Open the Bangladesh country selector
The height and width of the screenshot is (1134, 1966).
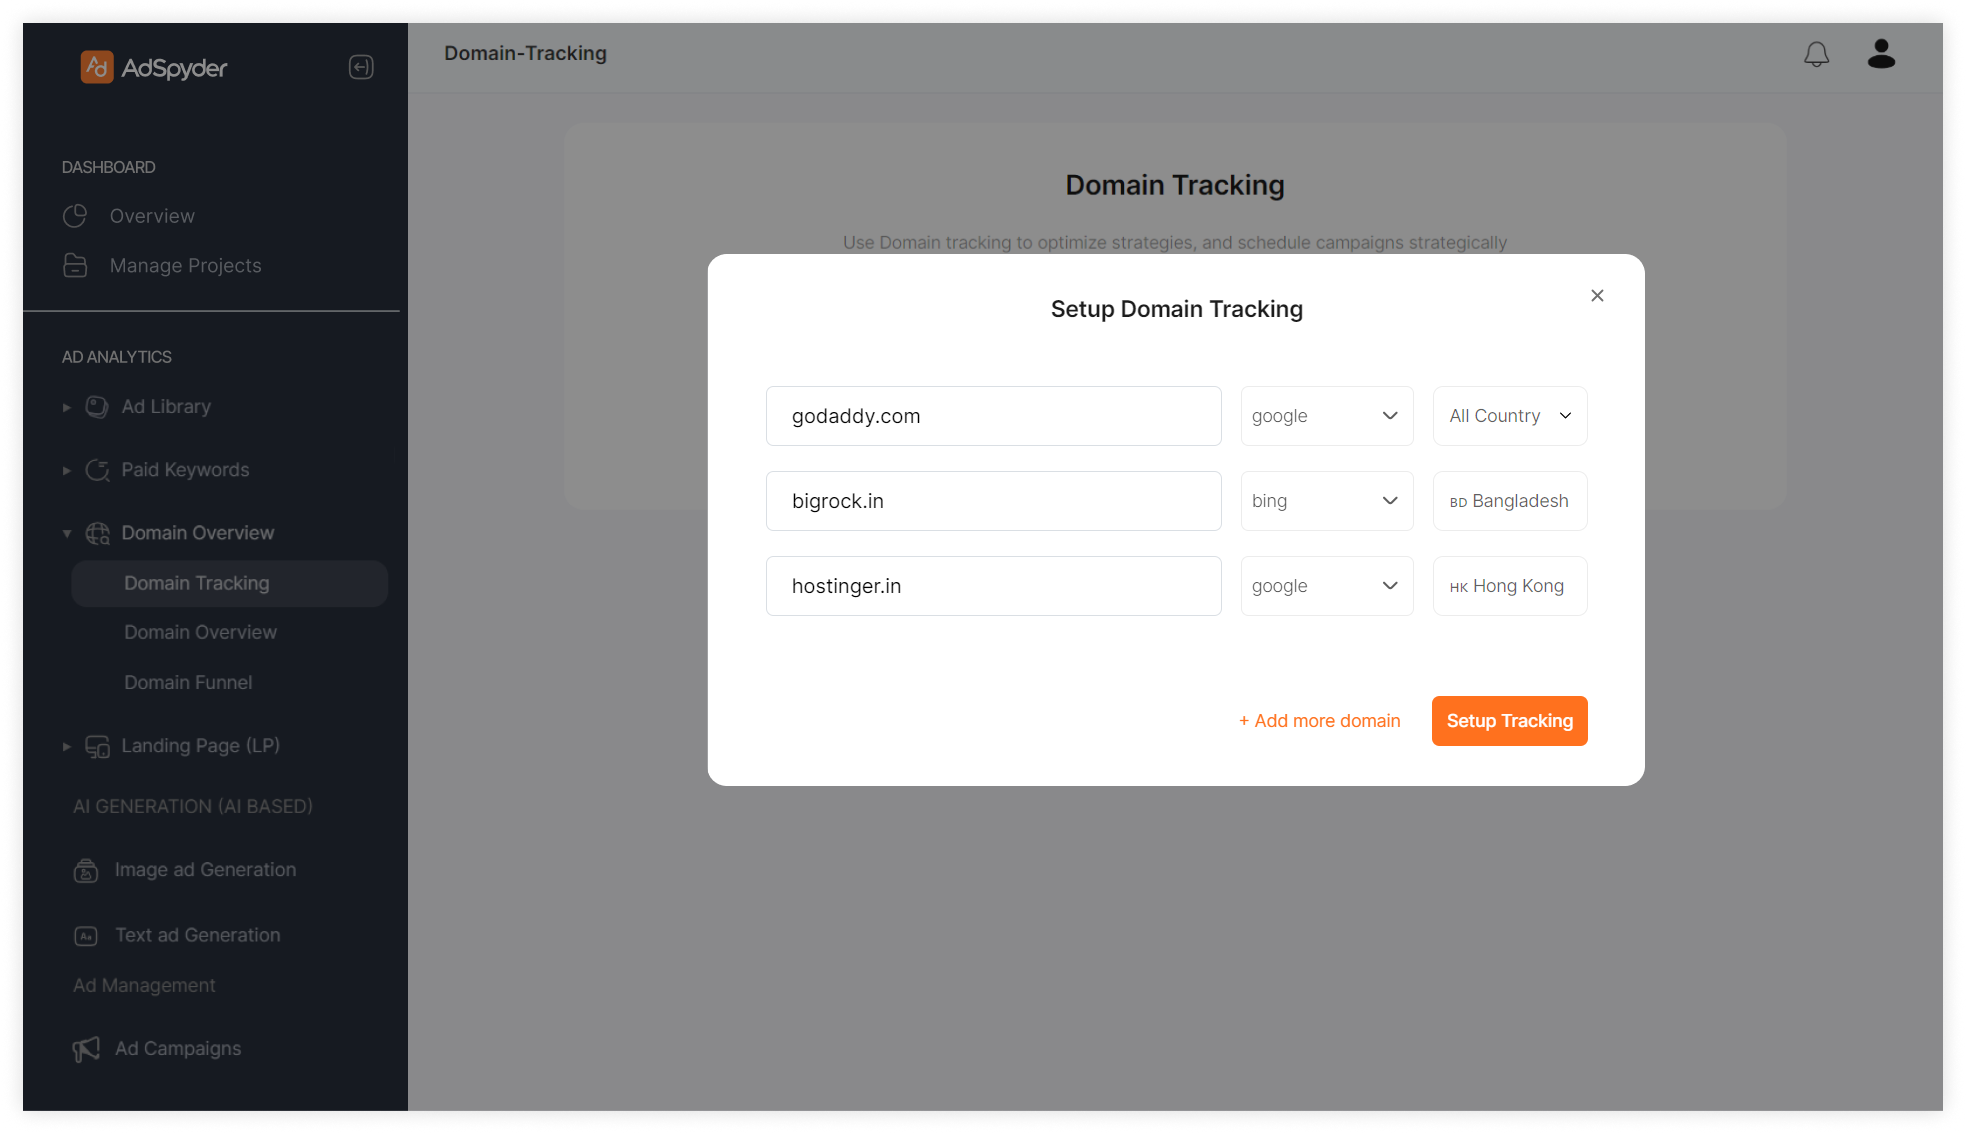click(x=1509, y=501)
